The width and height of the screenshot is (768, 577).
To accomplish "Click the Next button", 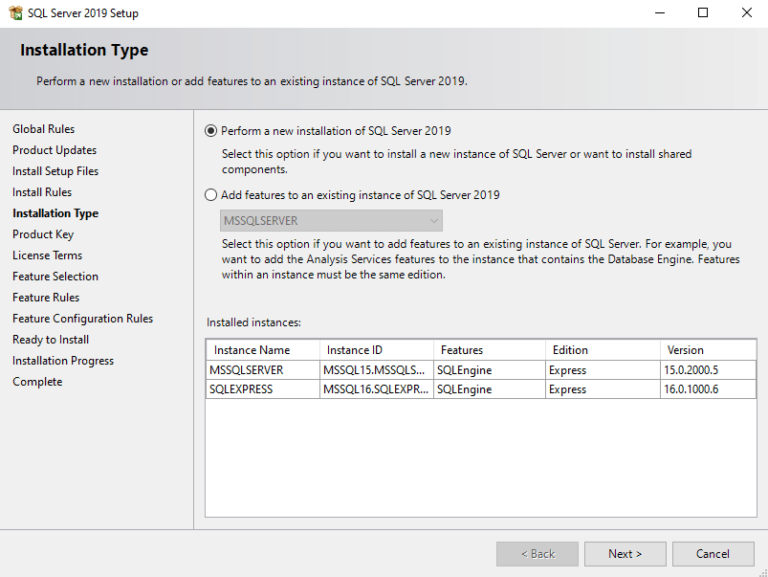I will [x=625, y=554].
